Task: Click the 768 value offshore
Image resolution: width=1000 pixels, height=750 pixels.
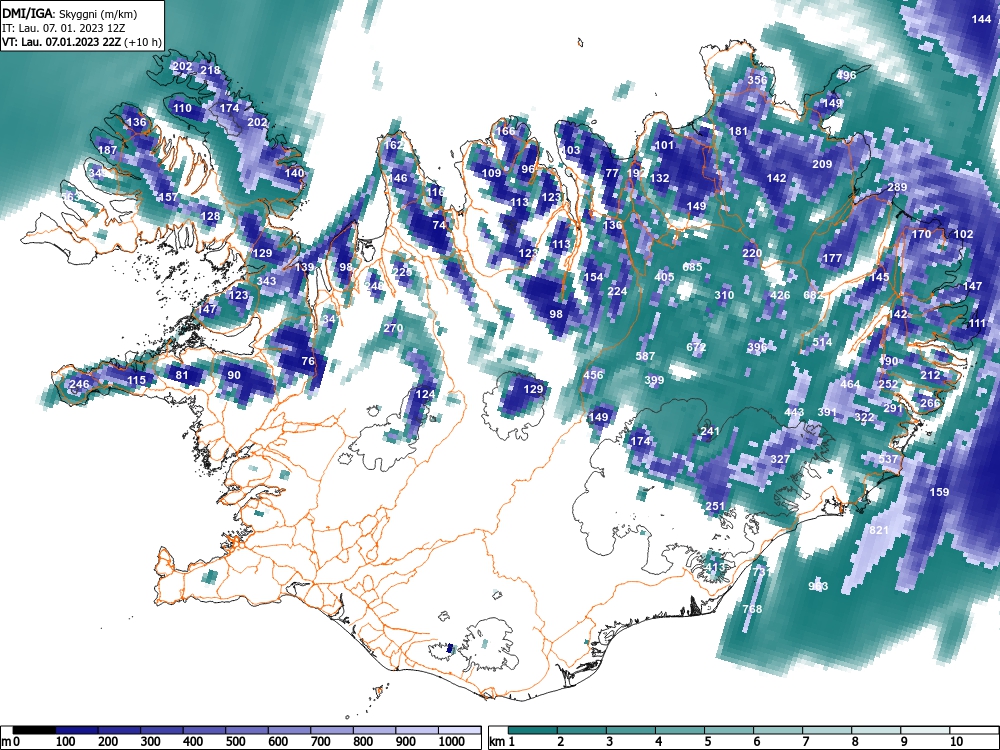Action: [x=752, y=609]
